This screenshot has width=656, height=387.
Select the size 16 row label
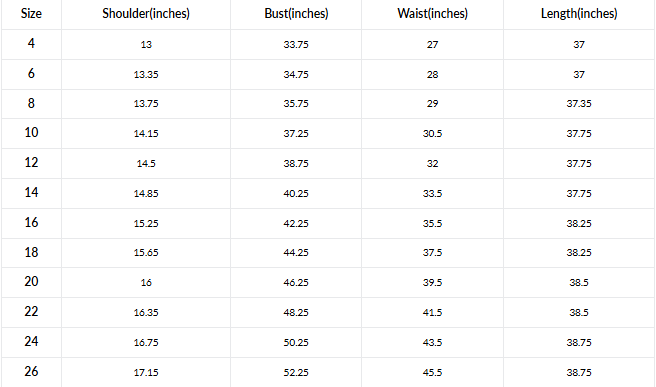31,223
